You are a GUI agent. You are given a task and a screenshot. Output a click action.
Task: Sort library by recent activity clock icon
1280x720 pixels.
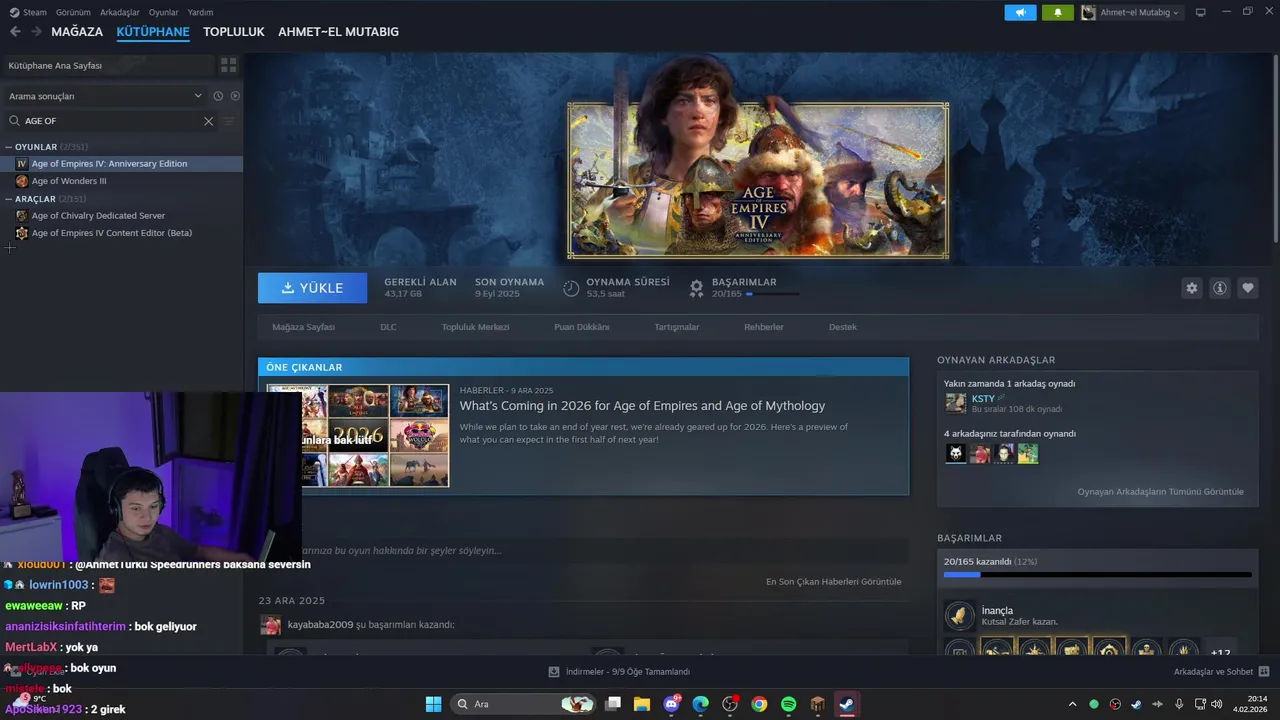point(218,96)
